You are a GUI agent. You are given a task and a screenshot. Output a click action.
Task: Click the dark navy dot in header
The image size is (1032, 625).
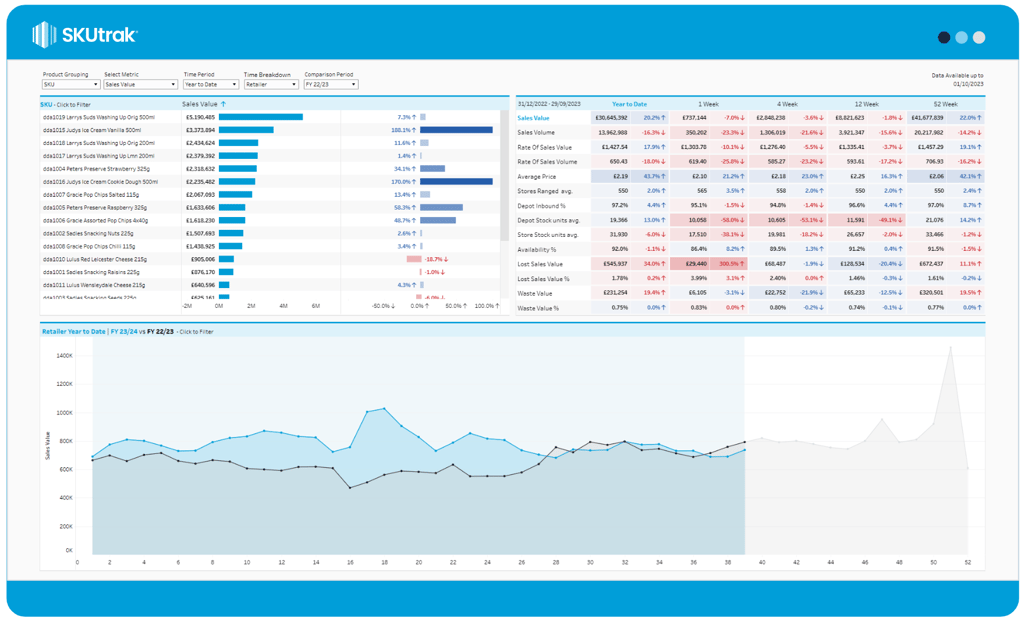[944, 37]
